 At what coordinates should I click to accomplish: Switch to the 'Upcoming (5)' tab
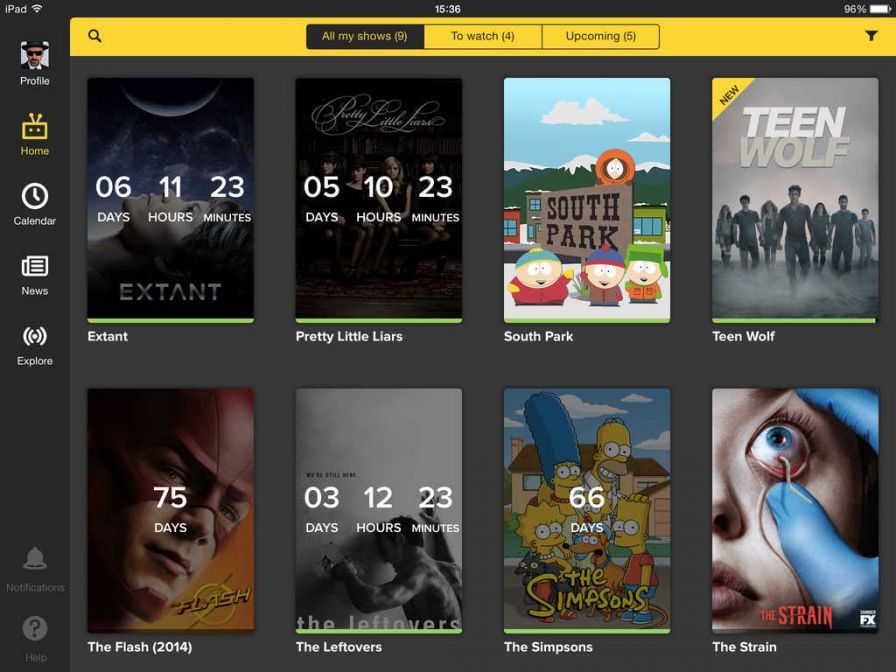(600, 36)
